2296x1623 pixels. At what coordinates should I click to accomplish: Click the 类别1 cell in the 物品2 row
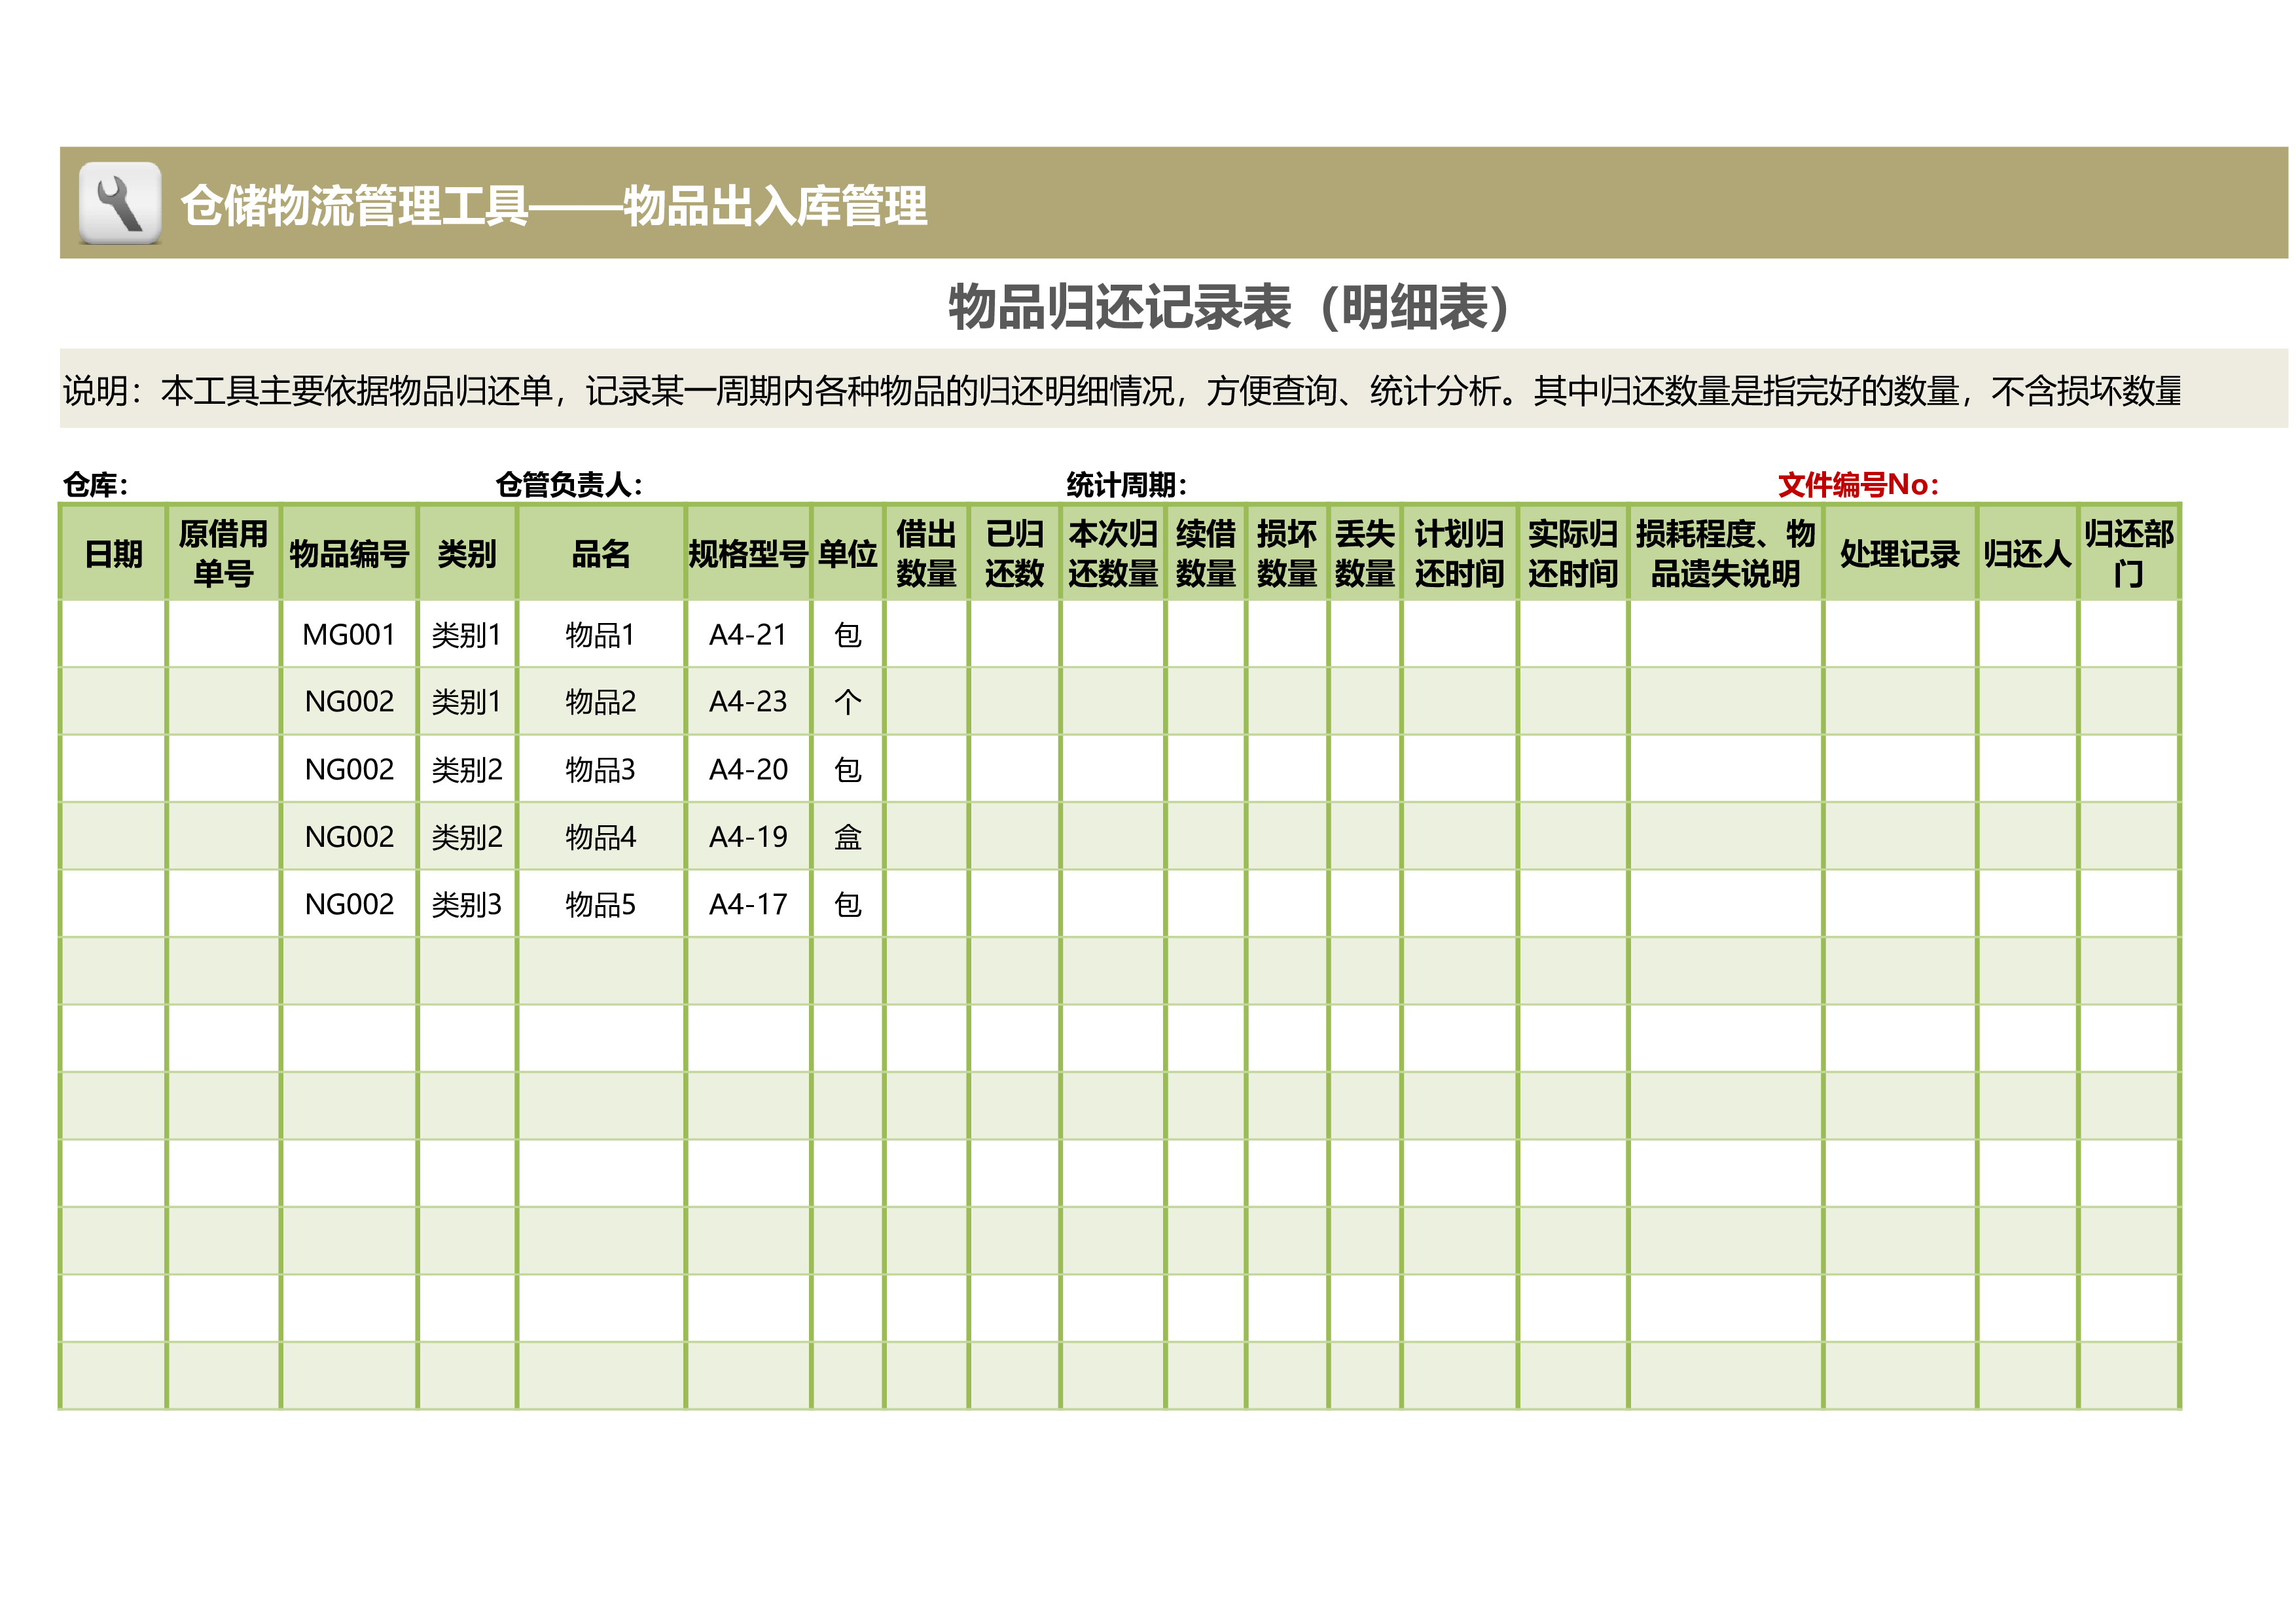467,701
